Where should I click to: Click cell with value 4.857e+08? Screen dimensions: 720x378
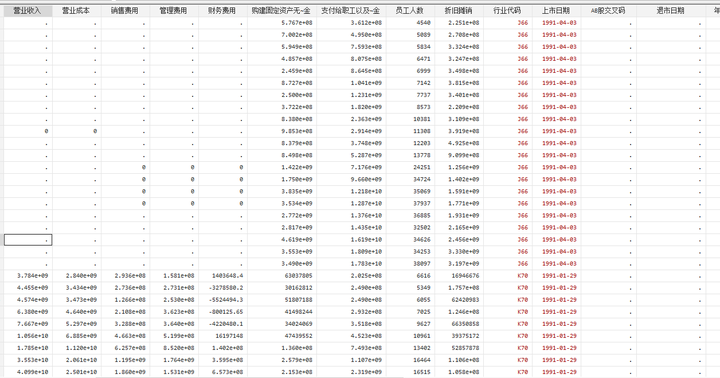pyautogui.click(x=281, y=59)
